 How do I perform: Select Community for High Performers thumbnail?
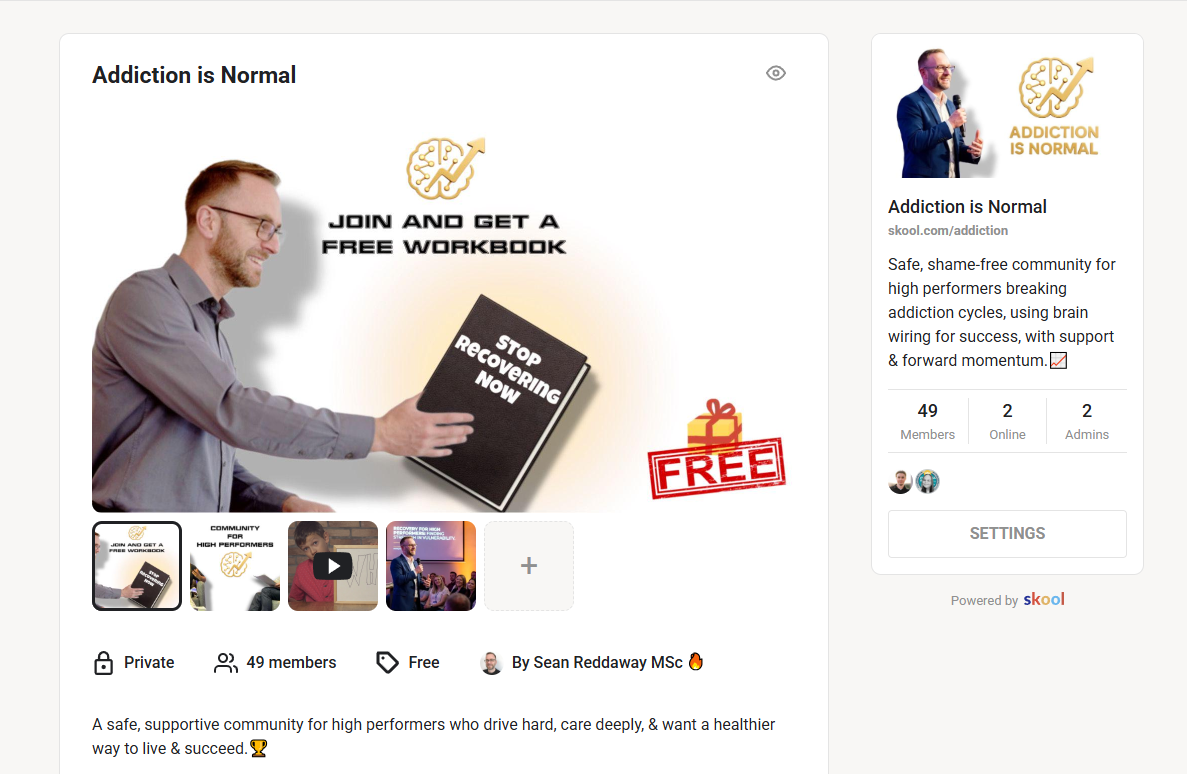(x=235, y=566)
